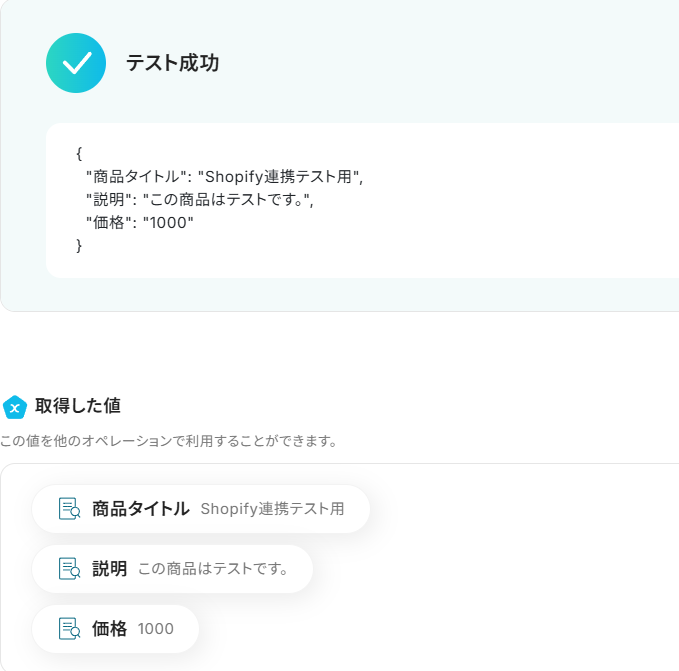Click the この商品はテストです。 chip value
The image size is (679, 671).
pos(213,569)
